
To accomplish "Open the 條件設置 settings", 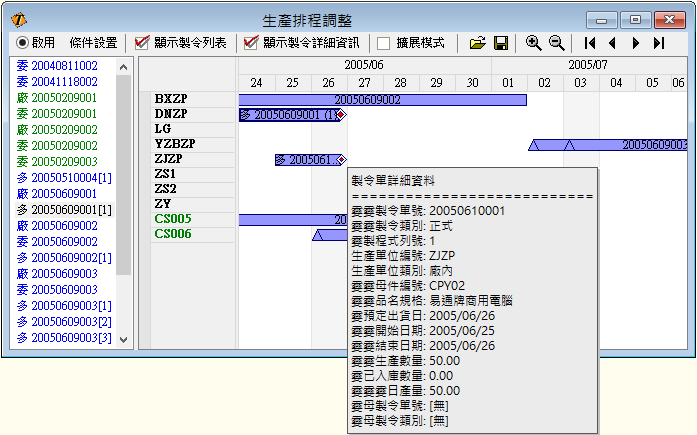I will [93, 43].
